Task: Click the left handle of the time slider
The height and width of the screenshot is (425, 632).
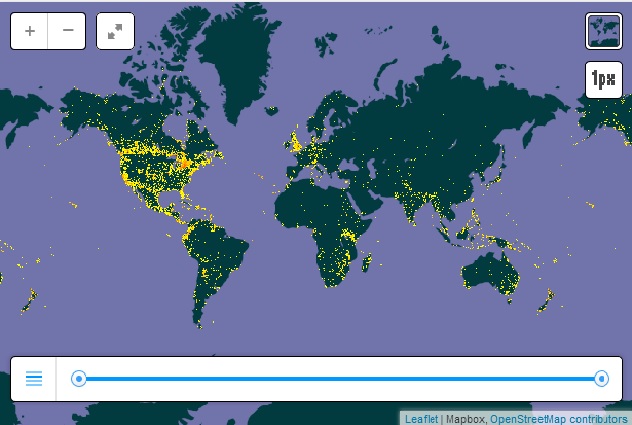Action: click(x=79, y=379)
